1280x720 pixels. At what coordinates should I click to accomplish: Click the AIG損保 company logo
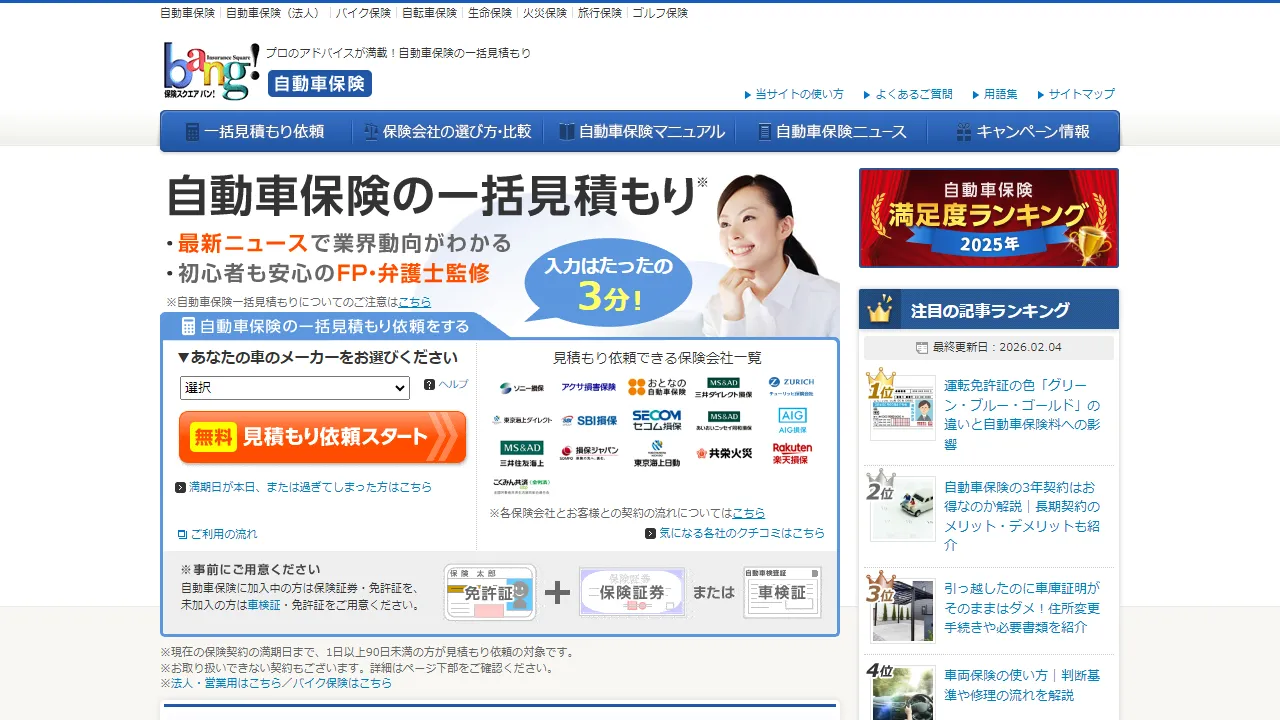pyautogui.click(x=793, y=420)
